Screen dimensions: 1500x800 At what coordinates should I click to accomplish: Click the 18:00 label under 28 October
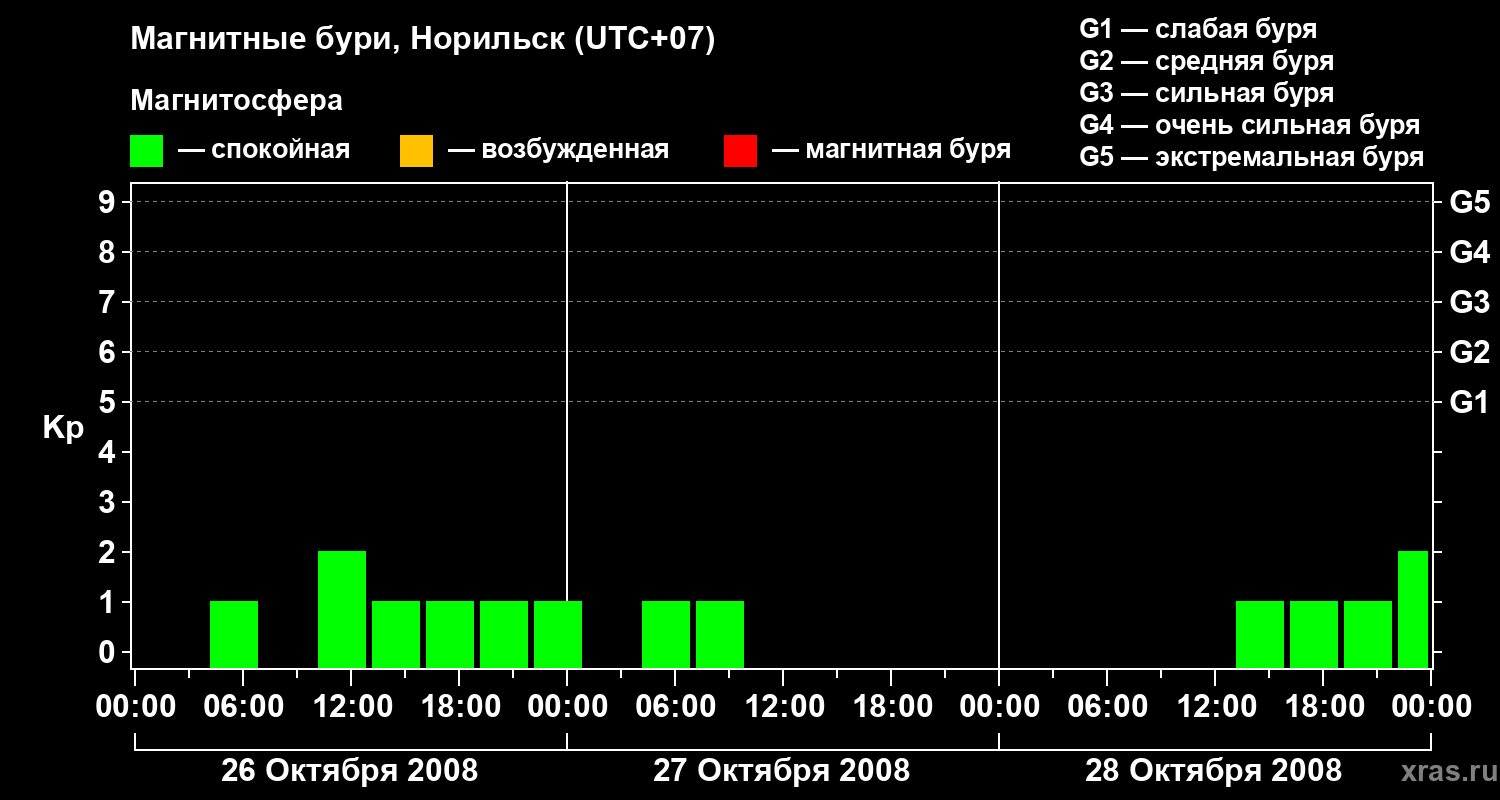point(1323,706)
